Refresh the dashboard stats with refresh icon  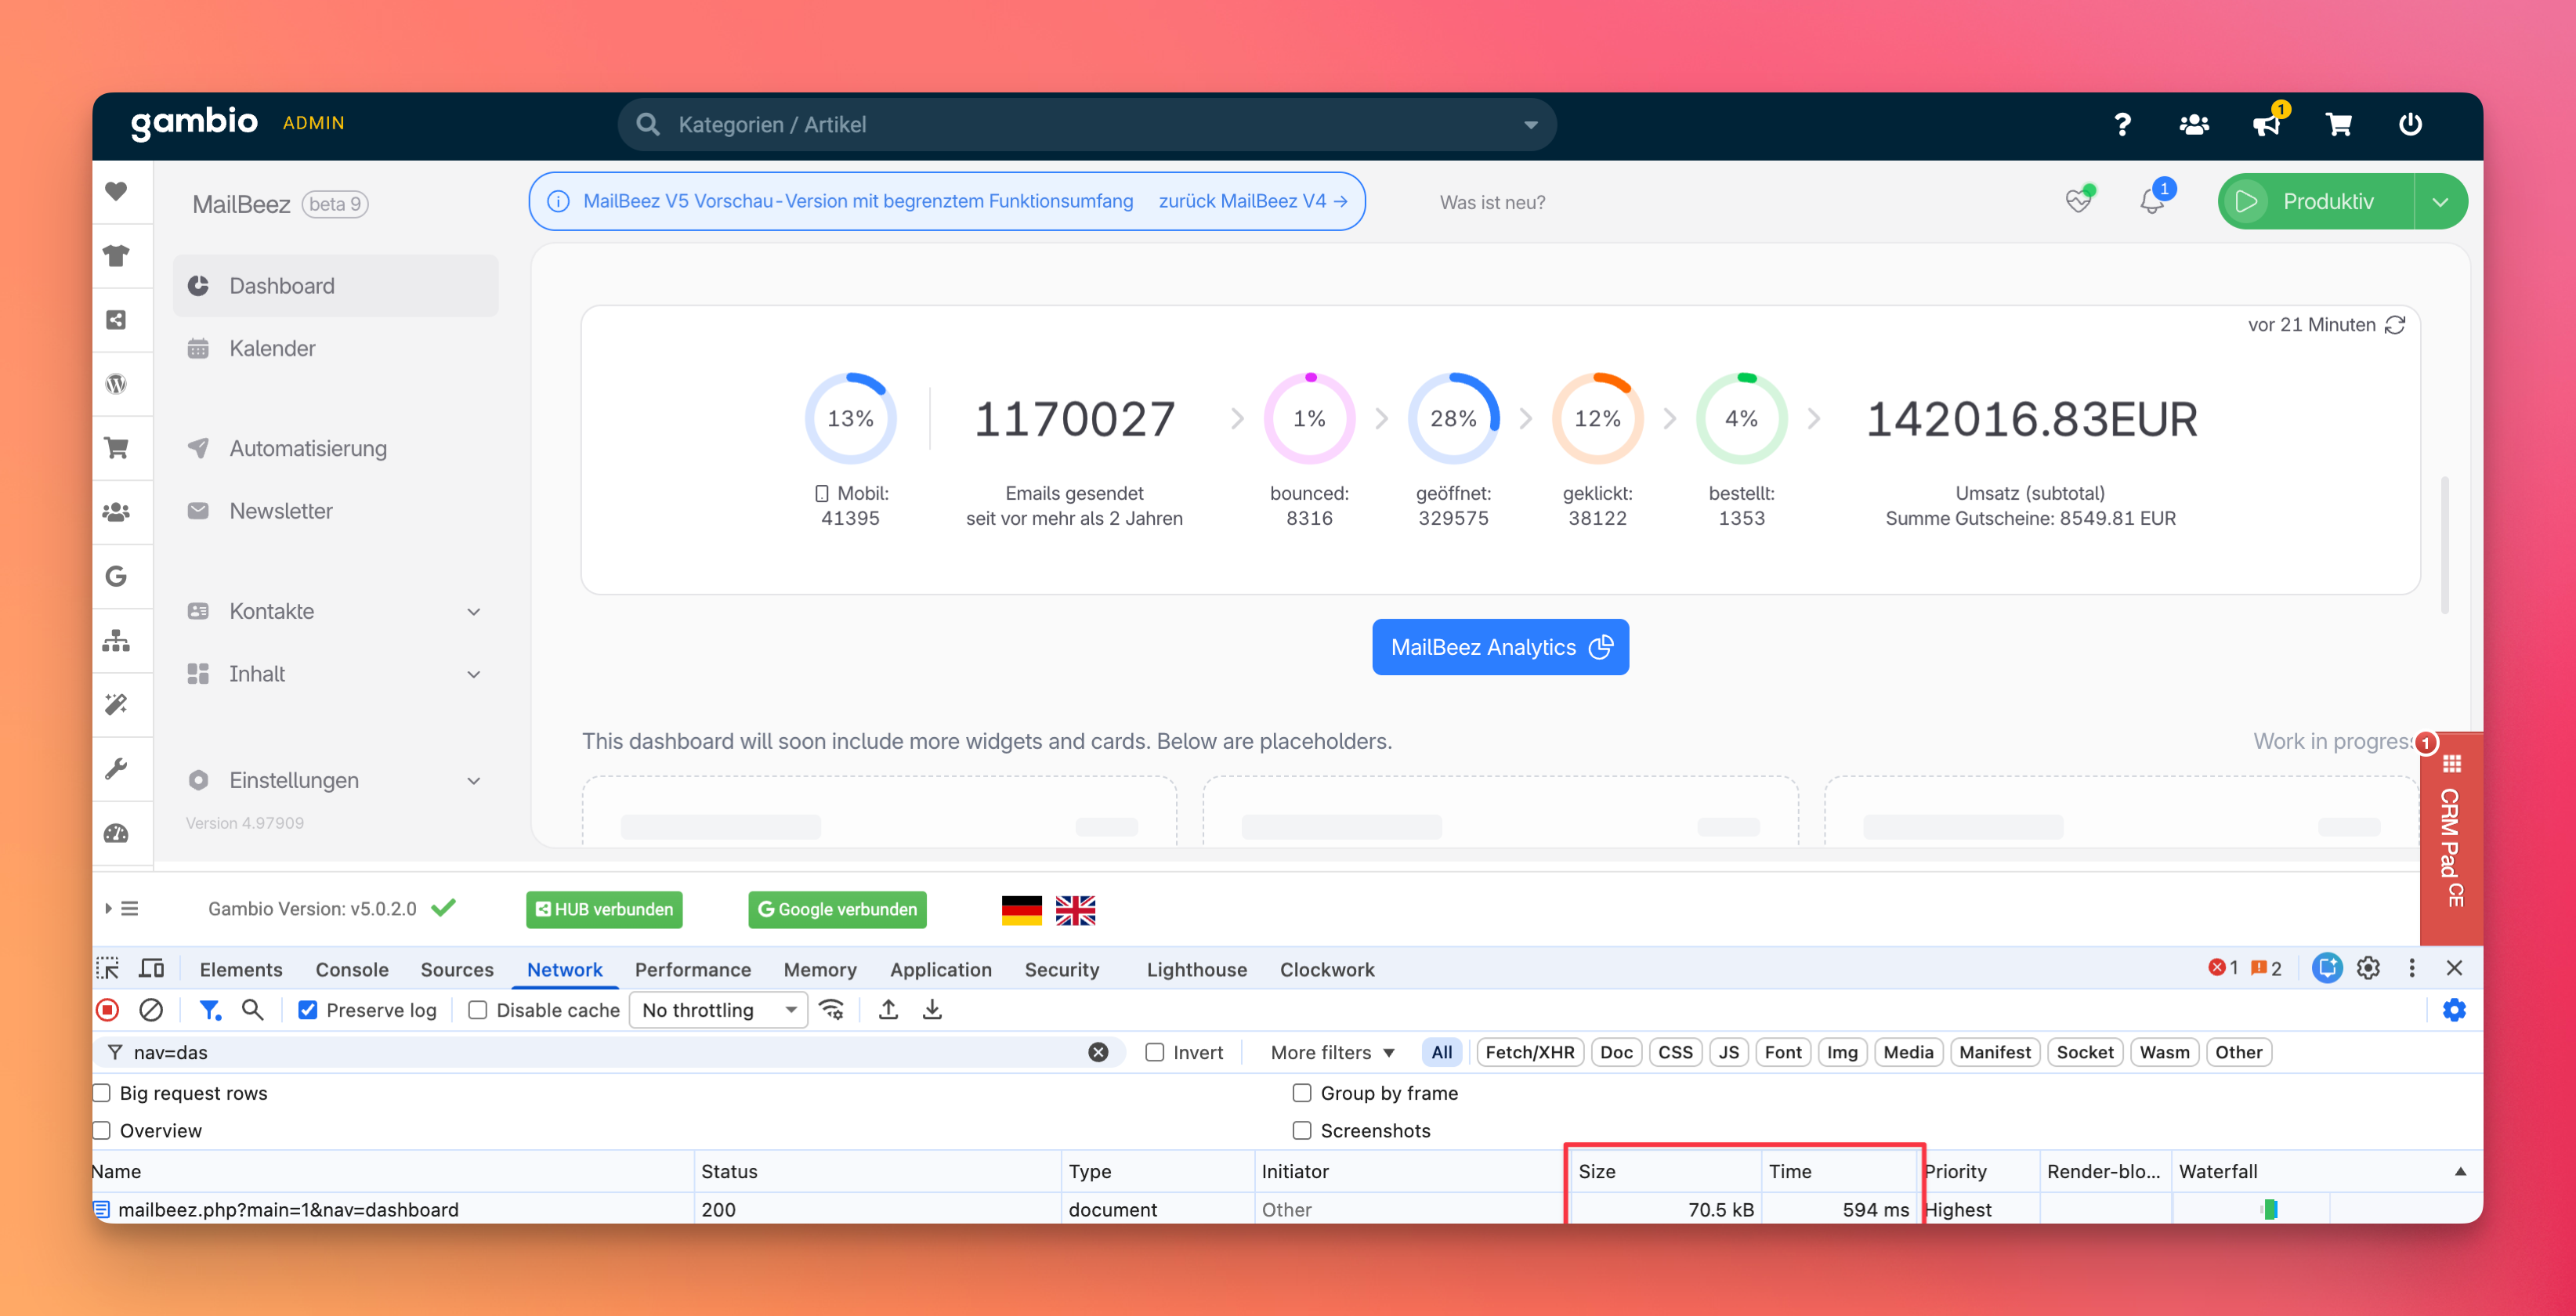pos(2395,325)
